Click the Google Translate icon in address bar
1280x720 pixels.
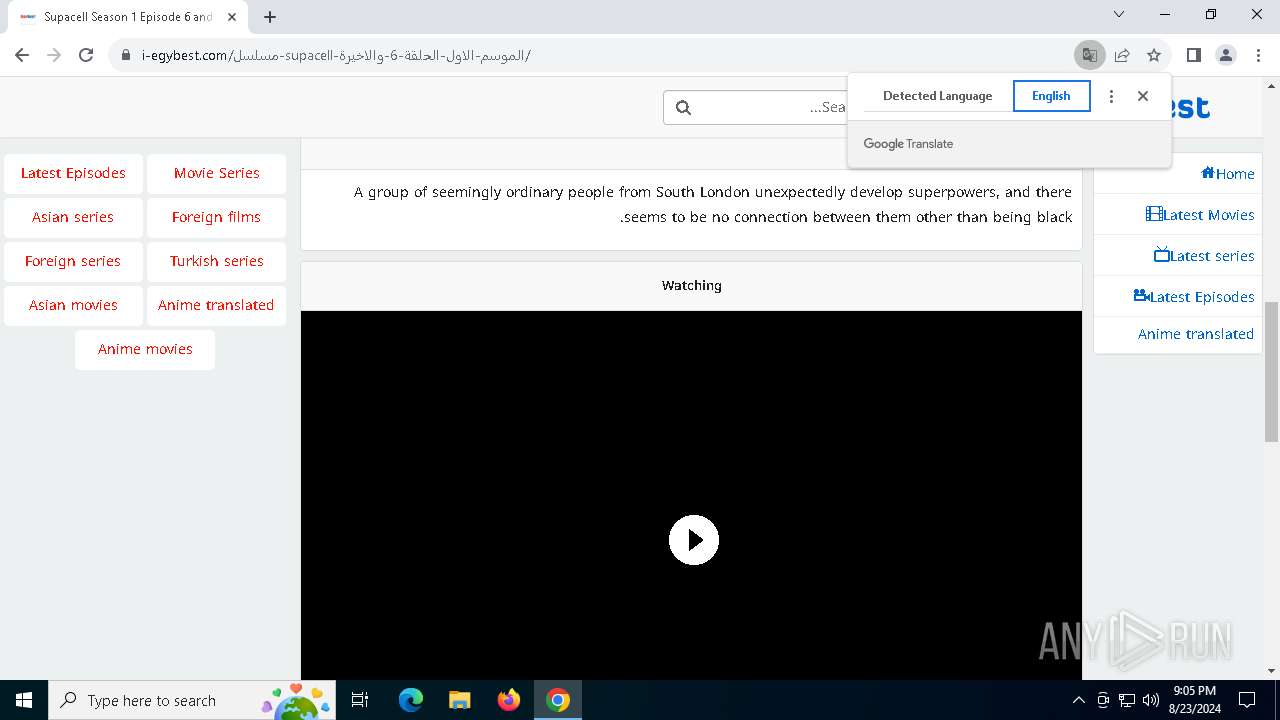(1089, 55)
